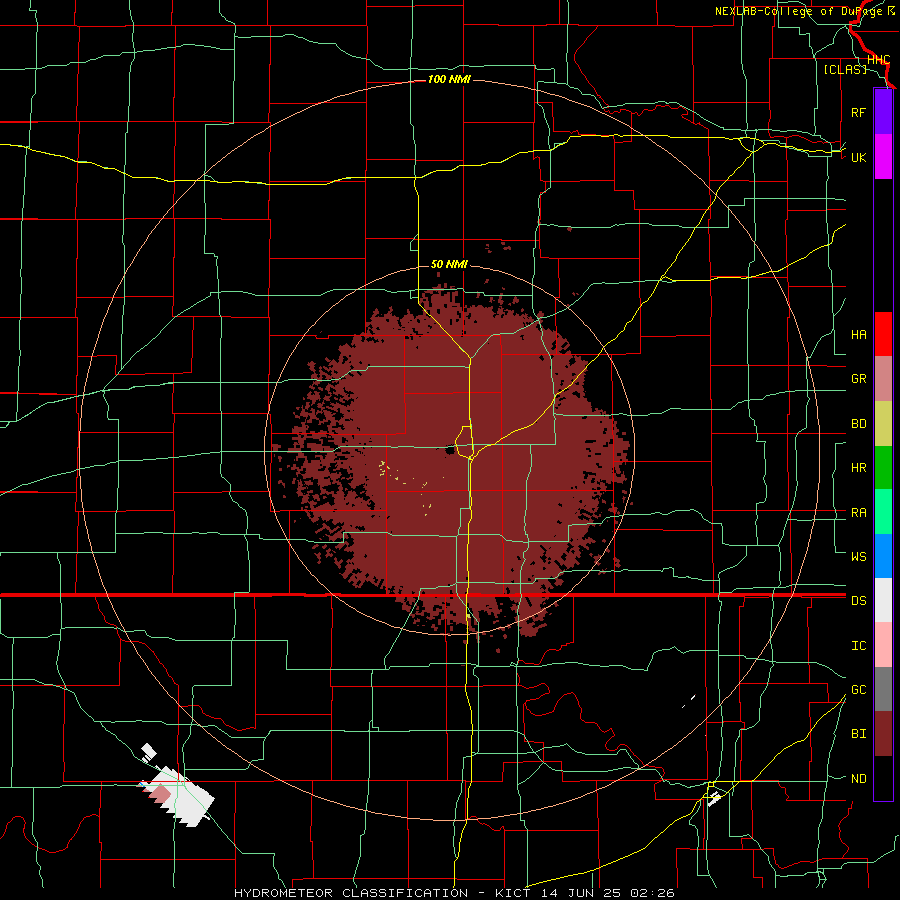Image resolution: width=900 pixels, height=900 pixels.
Task: Click the DS legend label
Action: (x=858, y=601)
